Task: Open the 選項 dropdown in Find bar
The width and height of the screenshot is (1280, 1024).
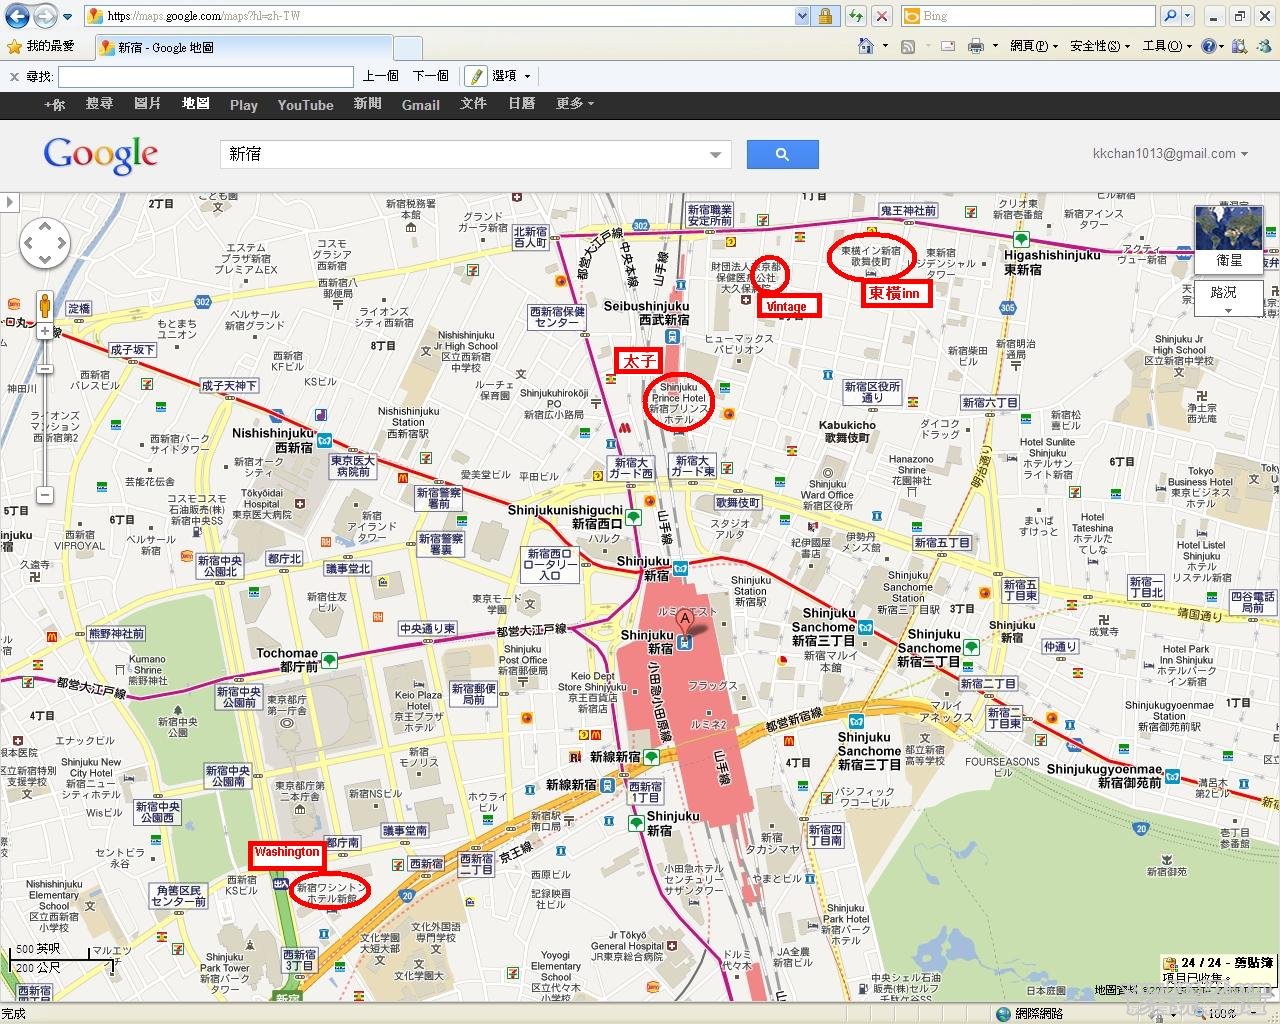Action: tap(511, 76)
